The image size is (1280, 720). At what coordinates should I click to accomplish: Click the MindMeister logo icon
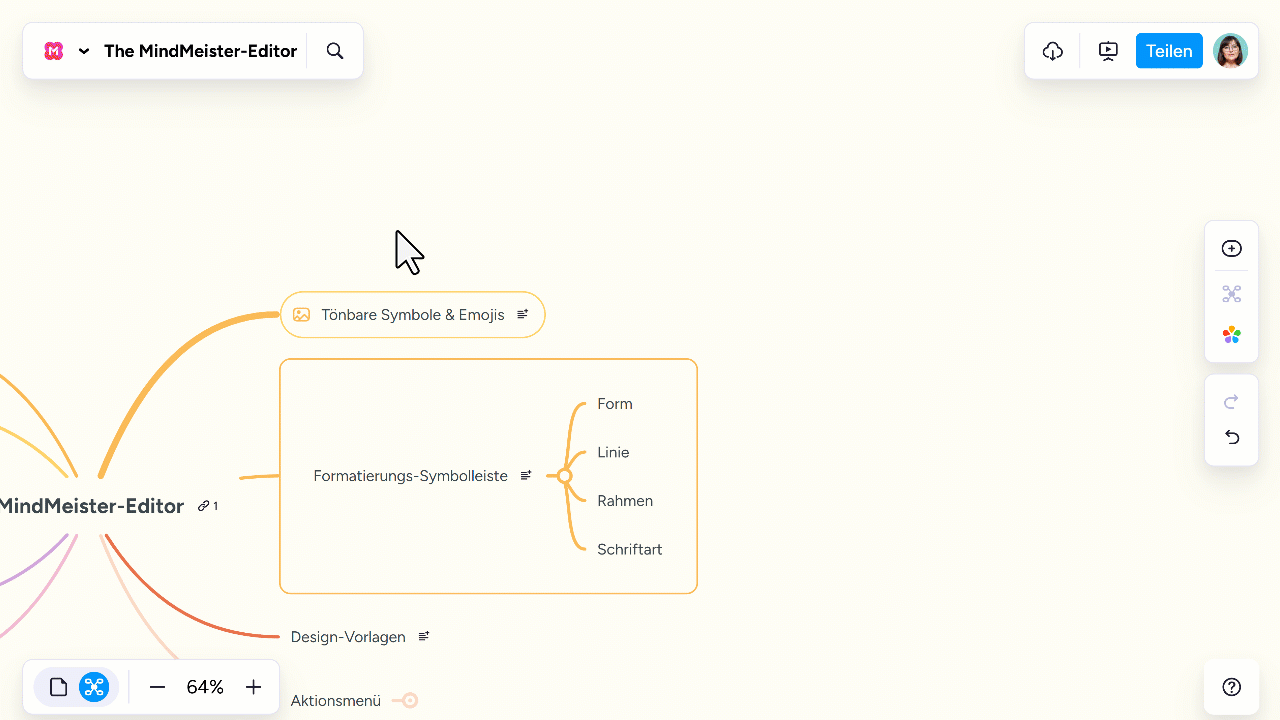(x=54, y=51)
